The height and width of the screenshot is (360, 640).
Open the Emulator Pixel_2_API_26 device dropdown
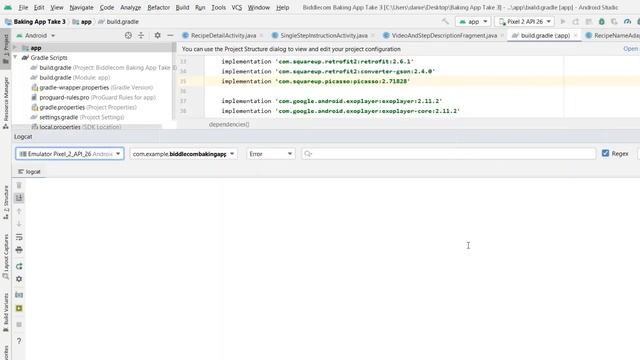click(x=70, y=154)
